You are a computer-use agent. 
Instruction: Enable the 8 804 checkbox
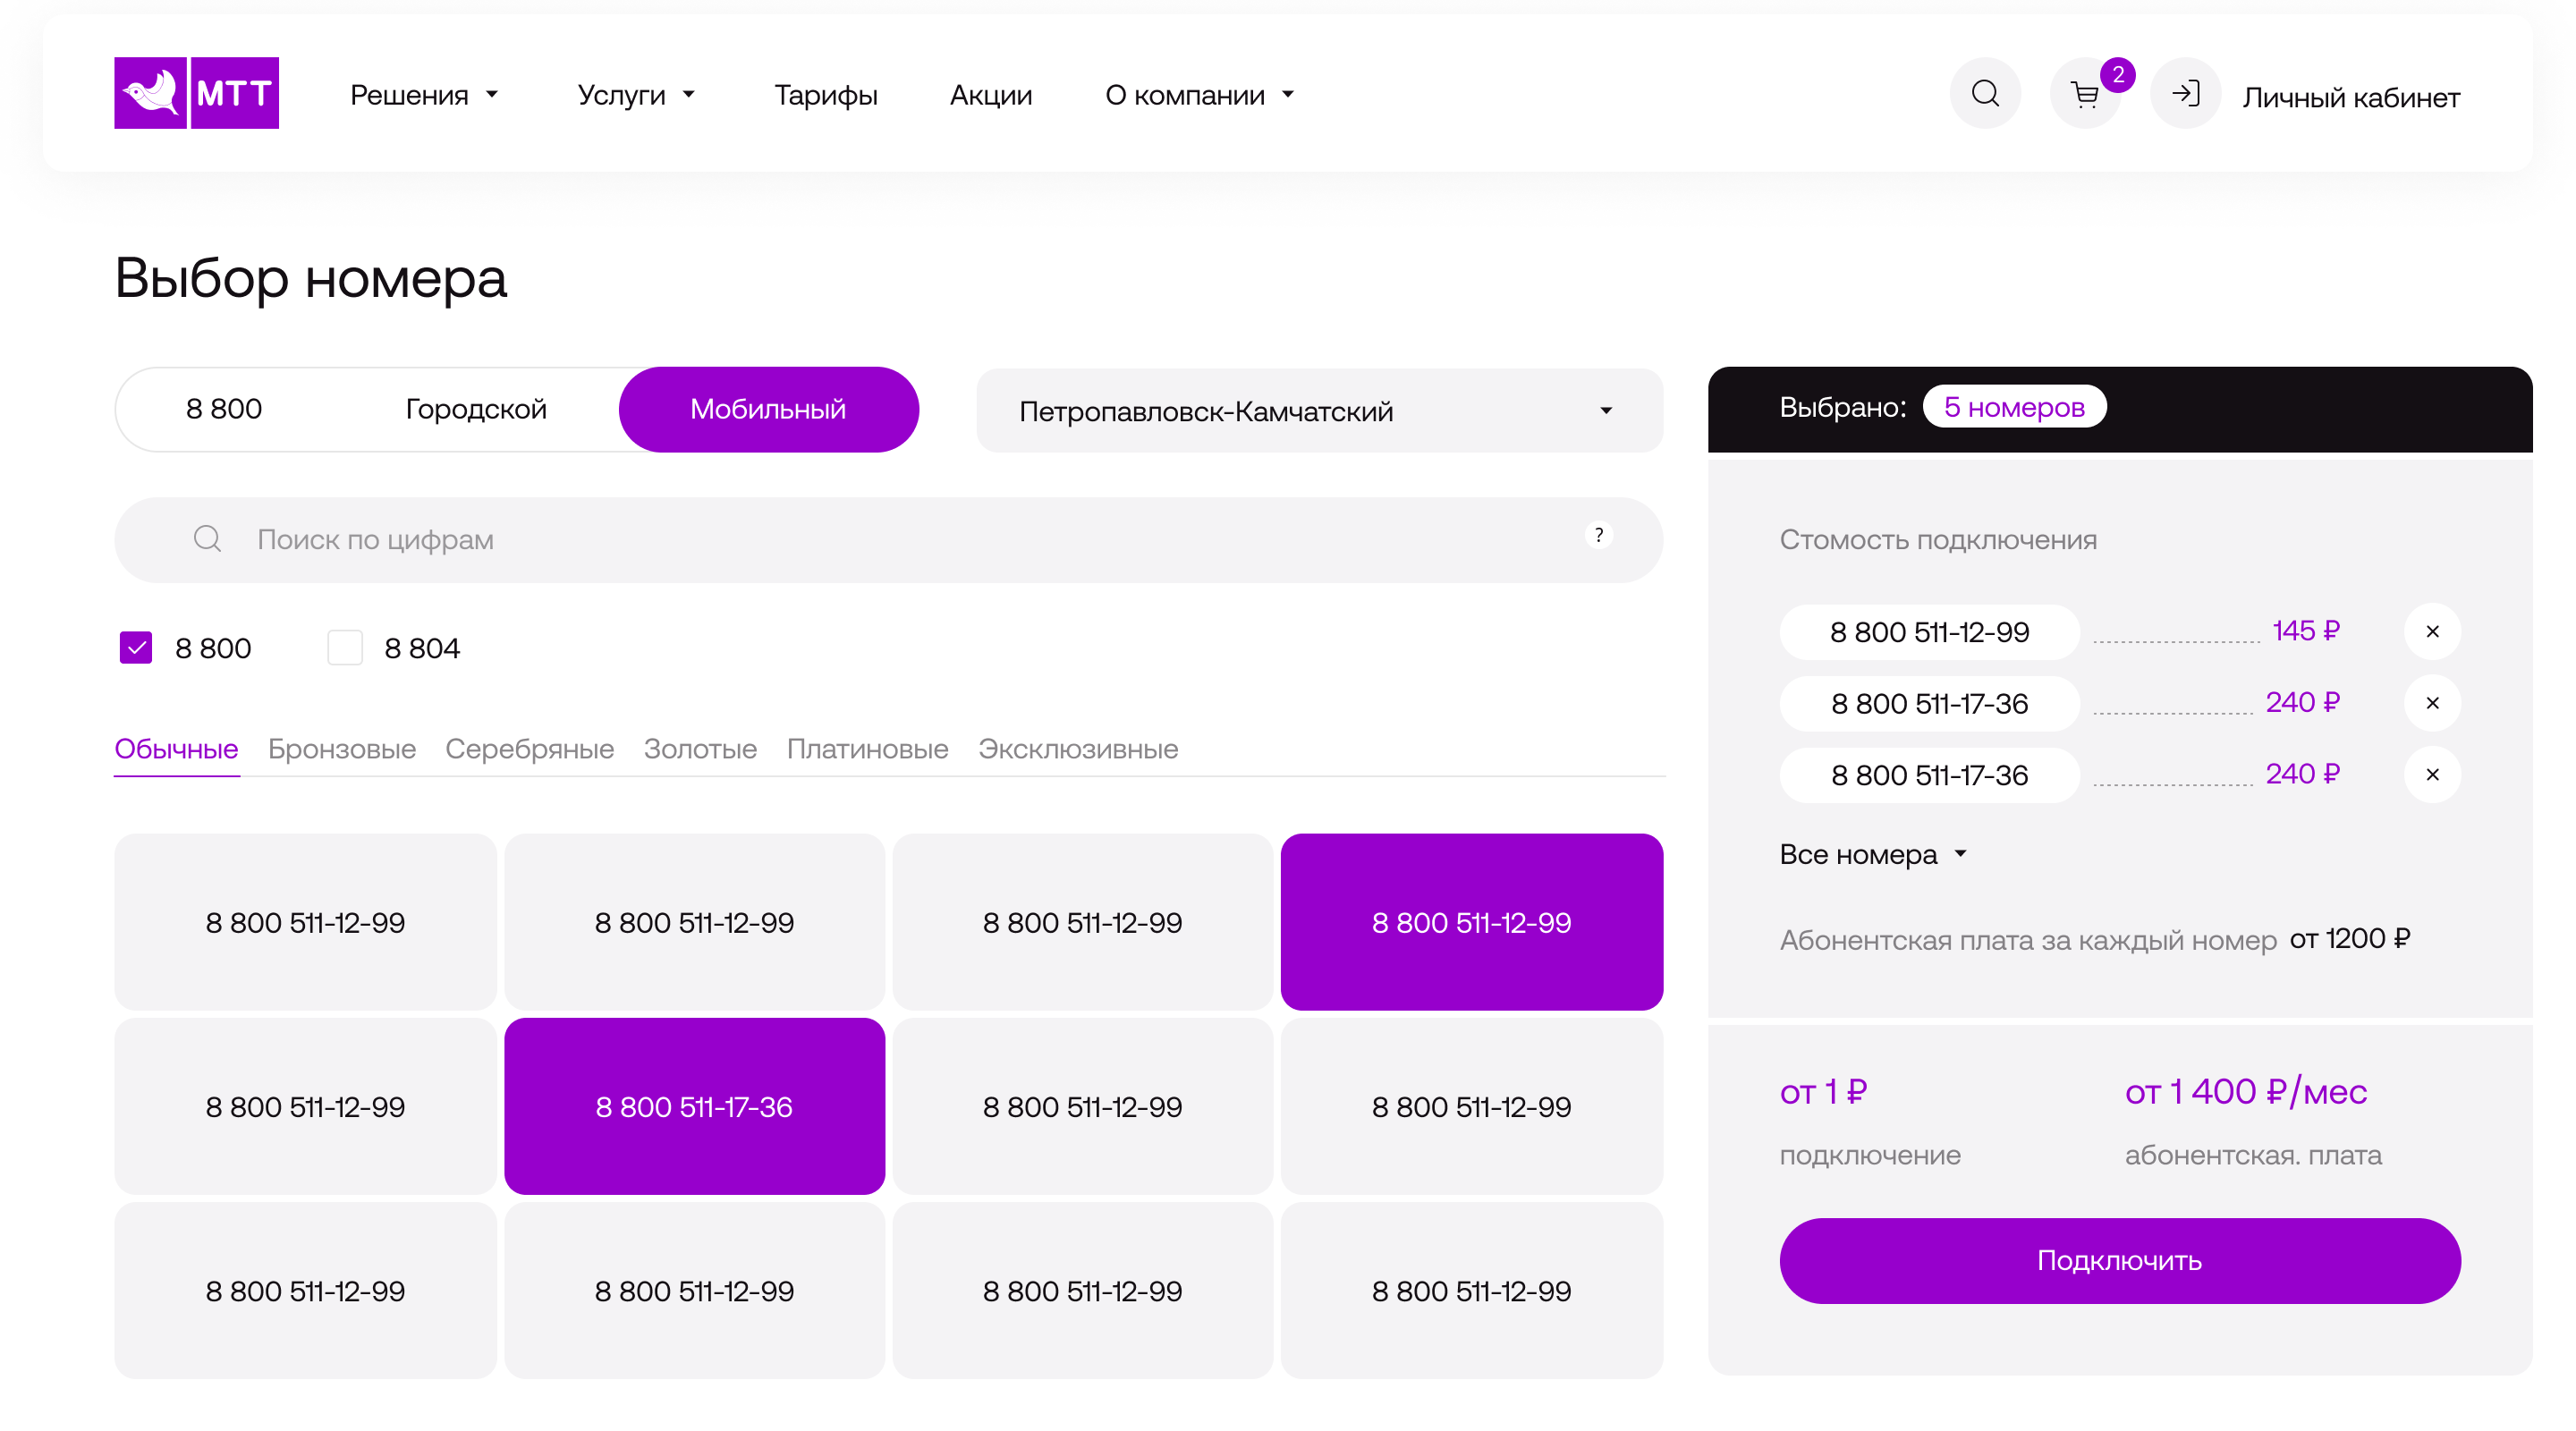(x=345, y=648)
